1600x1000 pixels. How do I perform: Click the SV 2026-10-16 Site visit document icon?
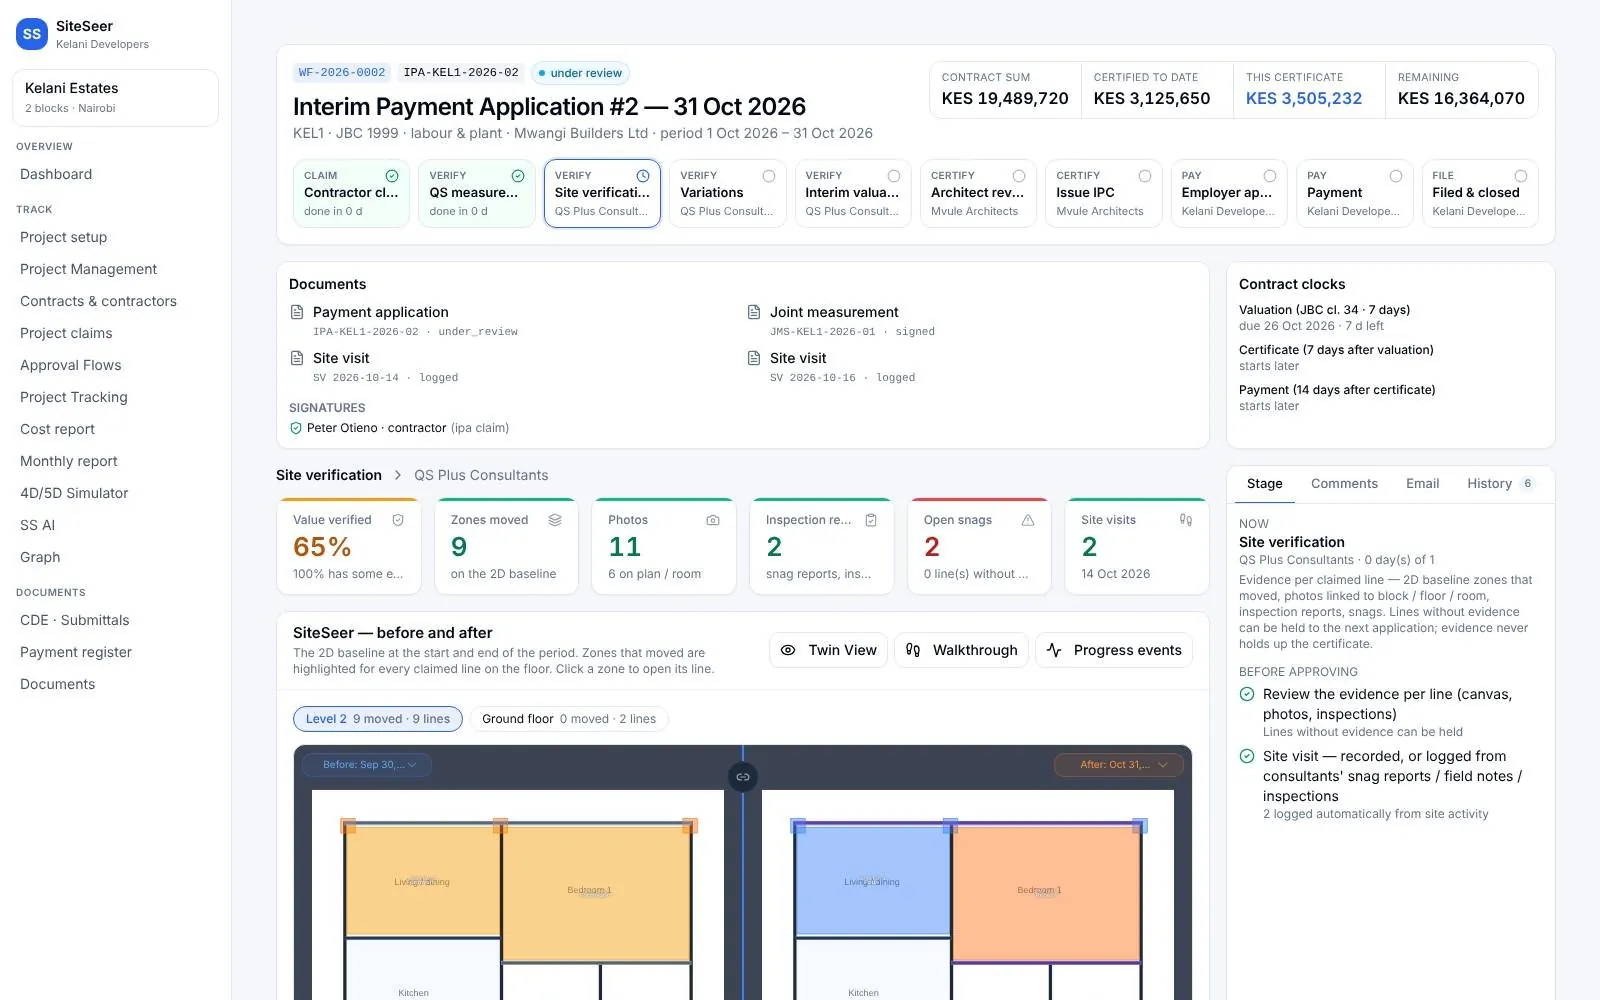tap(754, 358)
